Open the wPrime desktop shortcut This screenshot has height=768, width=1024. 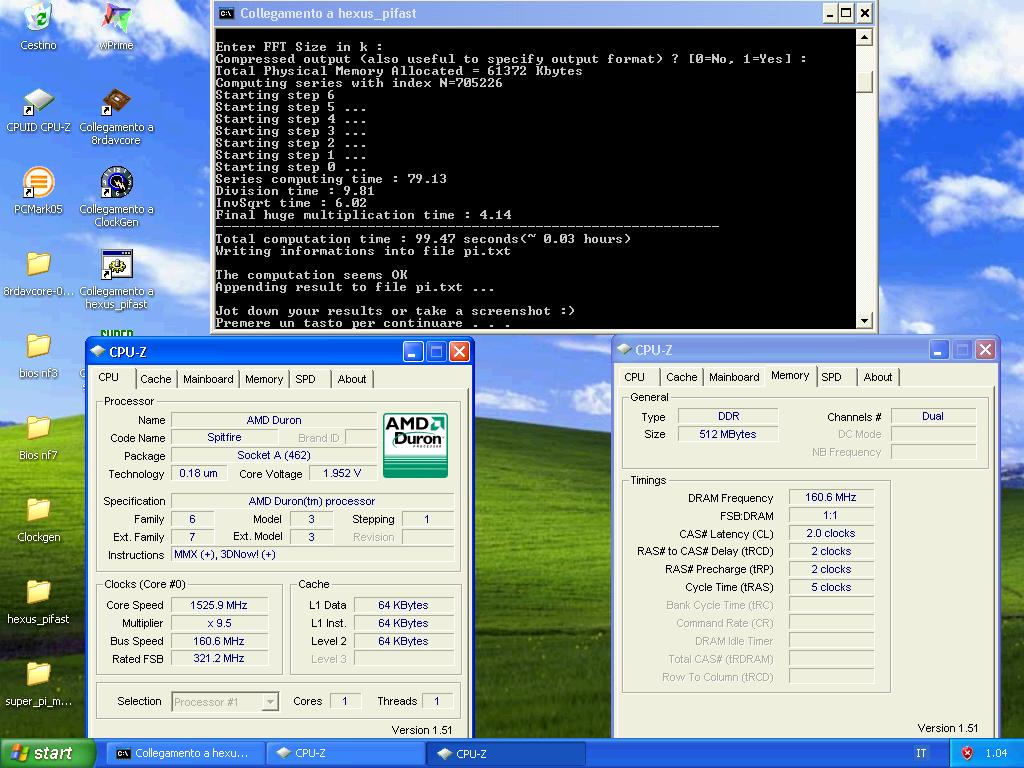pyautogui.click(x=116, y=26)
